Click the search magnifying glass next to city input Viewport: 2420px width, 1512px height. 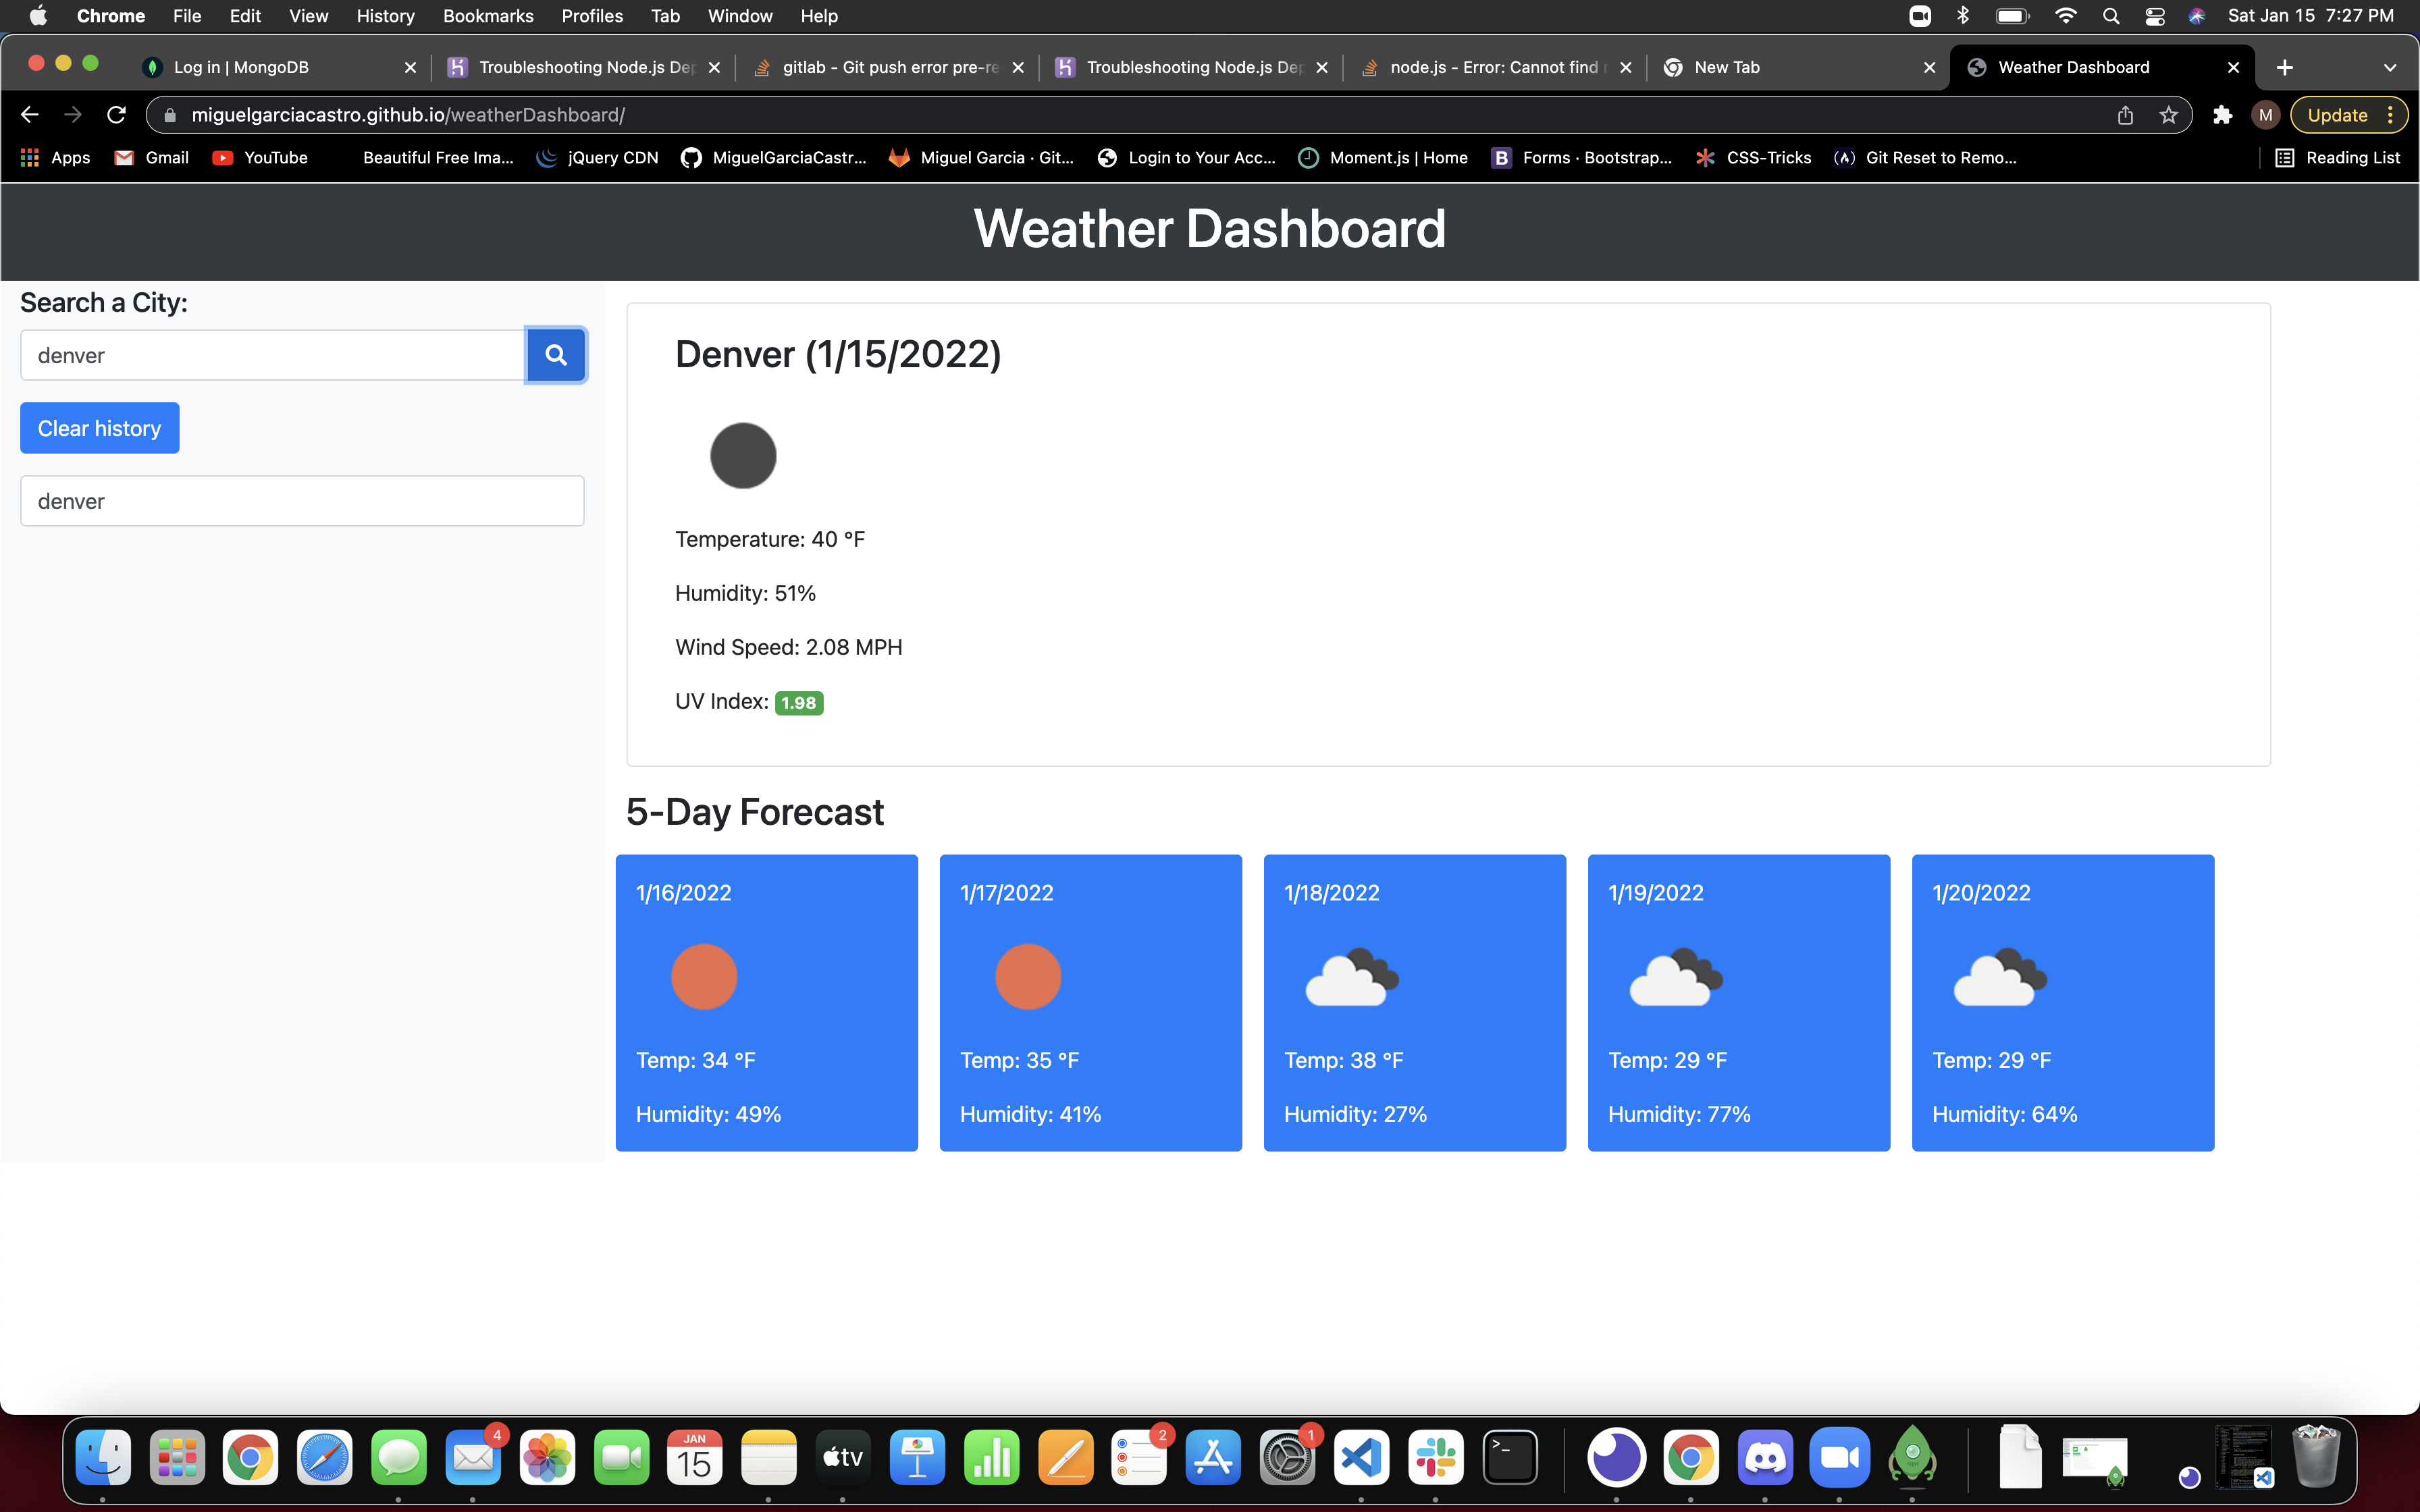tap(556, 354)
